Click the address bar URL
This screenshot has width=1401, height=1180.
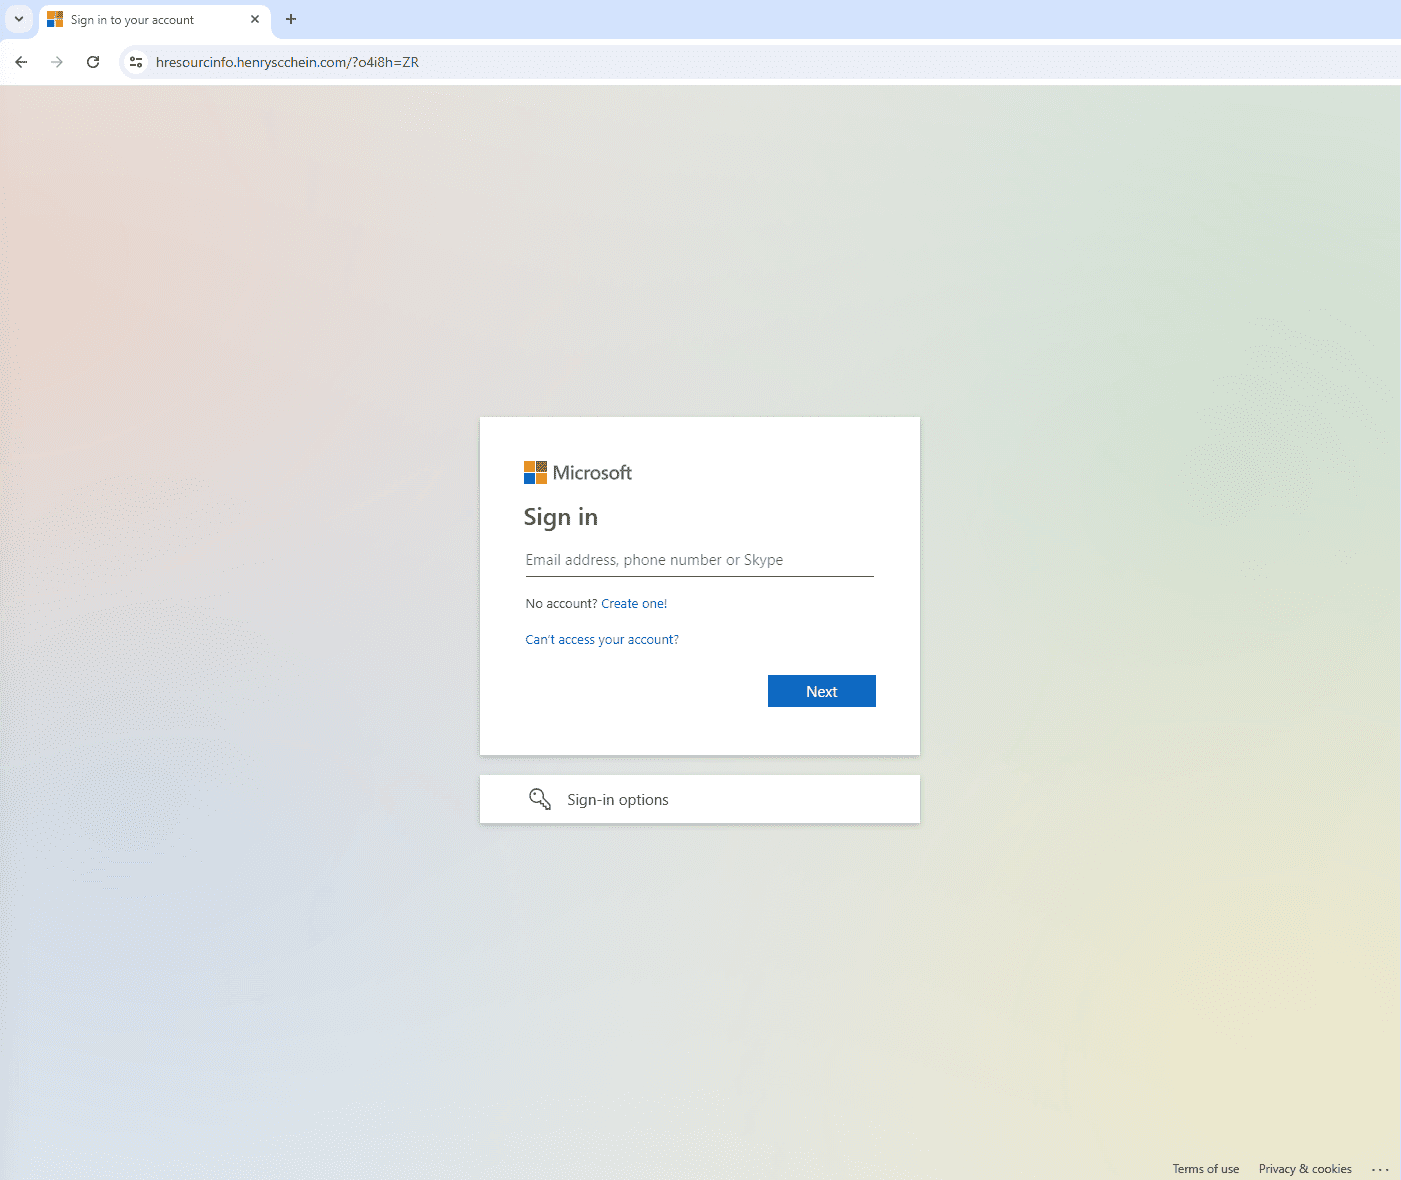tap(287, 62)
